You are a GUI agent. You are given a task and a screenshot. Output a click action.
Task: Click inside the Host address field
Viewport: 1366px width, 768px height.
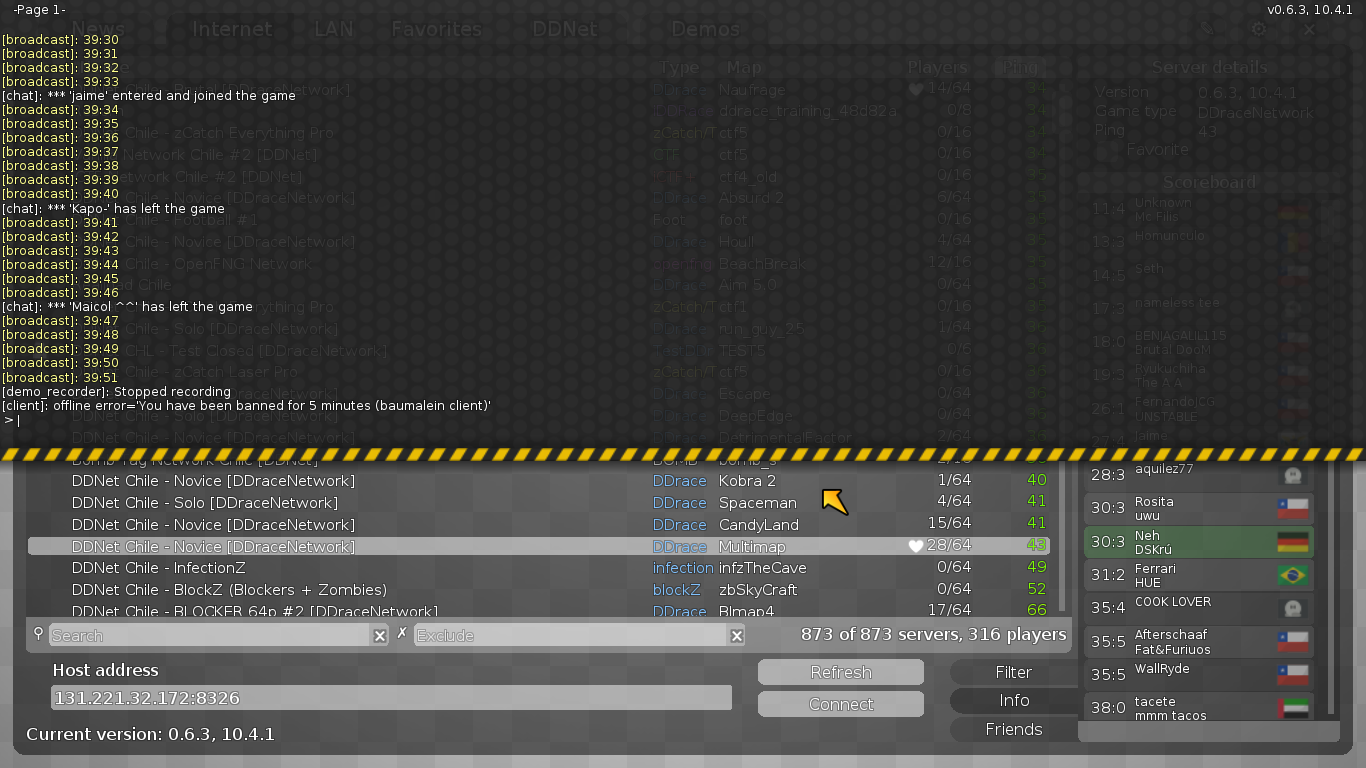390,697
